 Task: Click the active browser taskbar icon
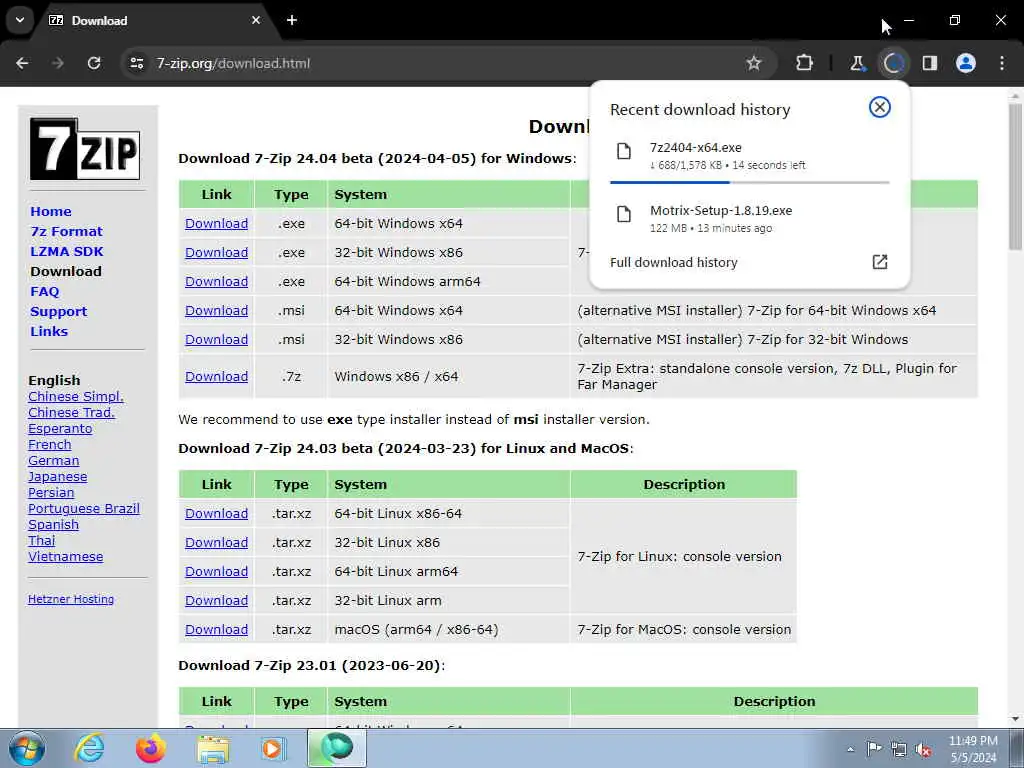click(337, 748)
